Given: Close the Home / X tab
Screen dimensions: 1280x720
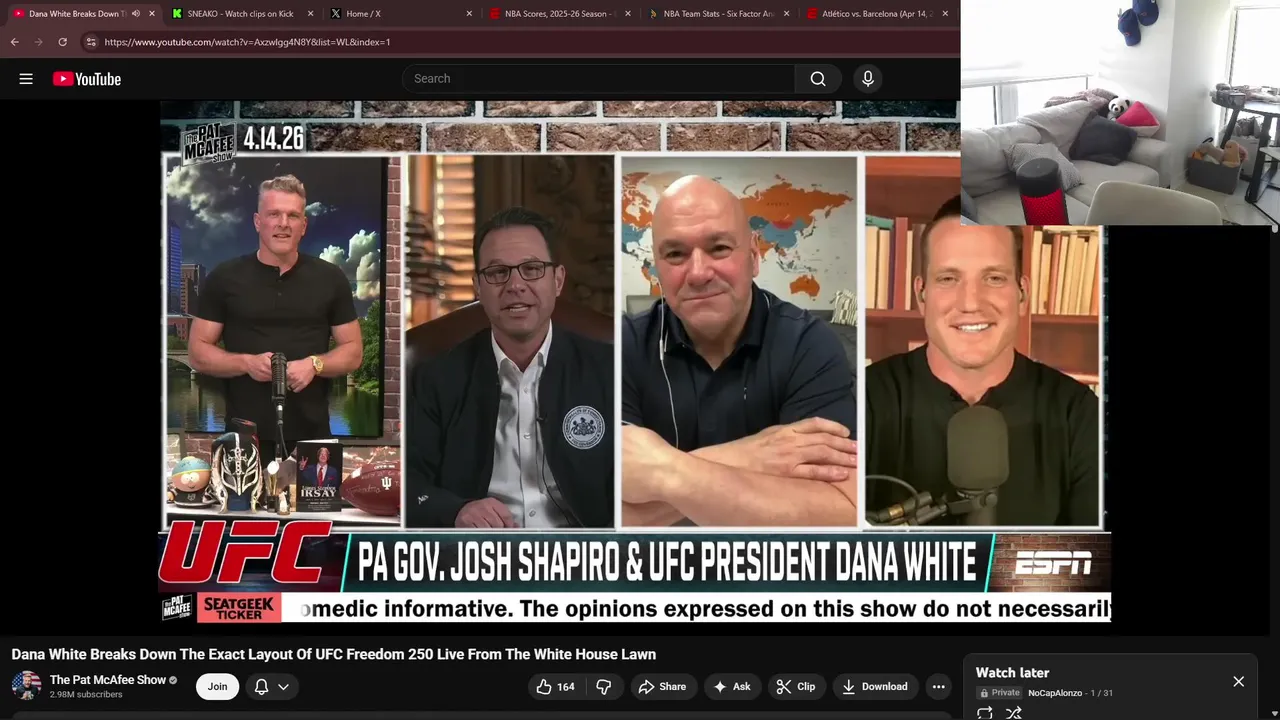Looking at the screenshot, I should [469, 14].
